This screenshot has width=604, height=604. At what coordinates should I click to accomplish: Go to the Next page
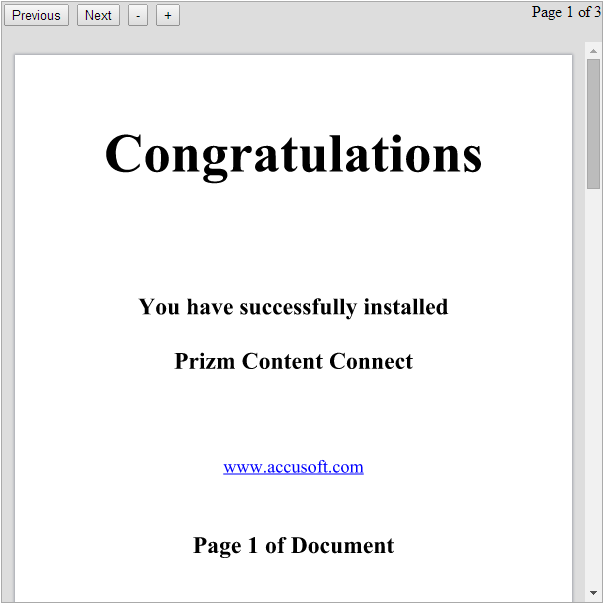coord(98,15)
